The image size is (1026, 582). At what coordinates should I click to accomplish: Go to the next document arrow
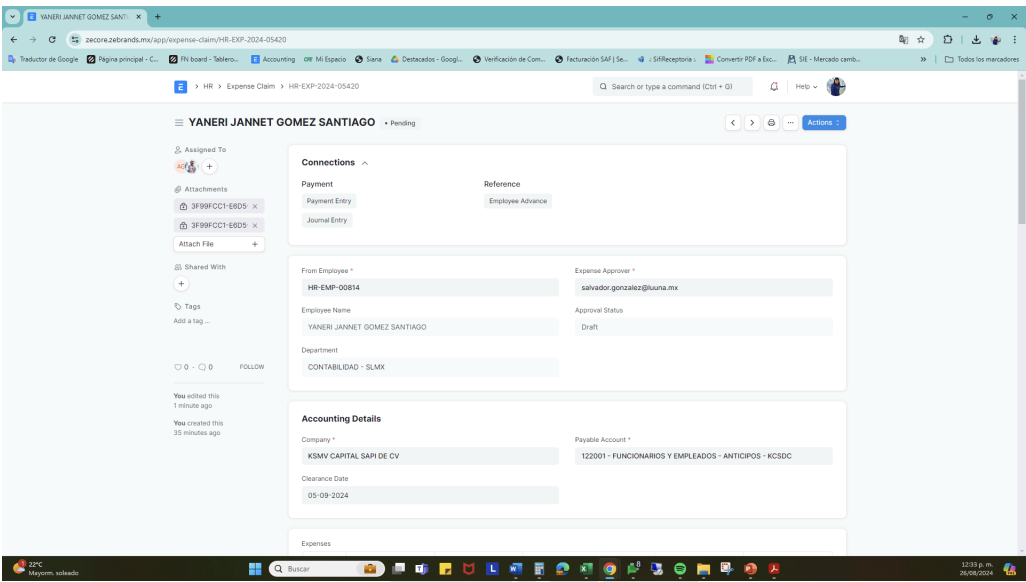(752, 123)
